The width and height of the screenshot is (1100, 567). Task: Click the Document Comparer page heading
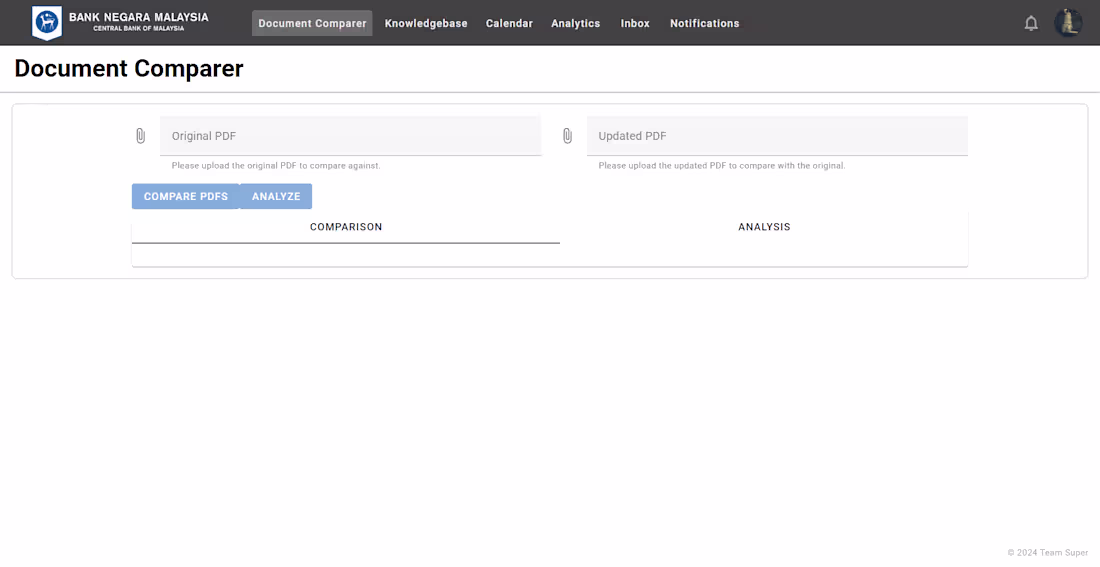click(129, 69)
